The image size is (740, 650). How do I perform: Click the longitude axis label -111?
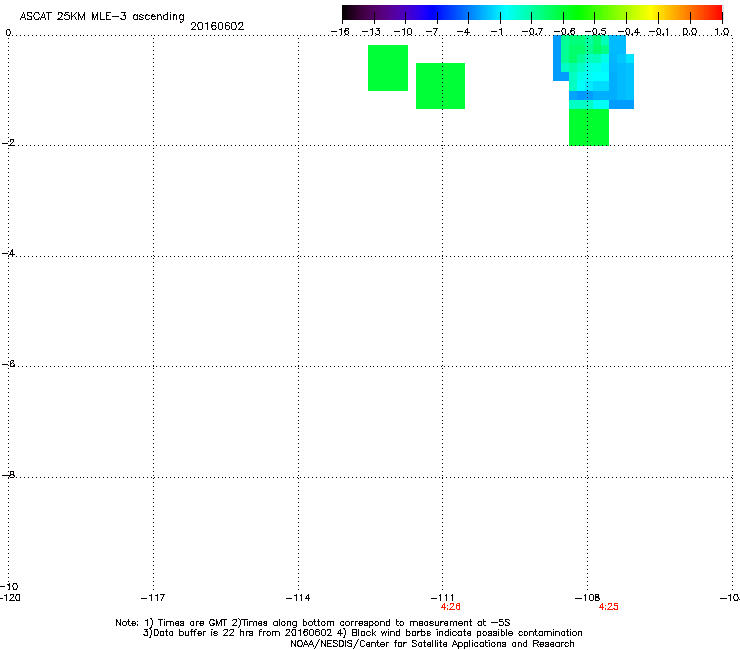(442, 598)
